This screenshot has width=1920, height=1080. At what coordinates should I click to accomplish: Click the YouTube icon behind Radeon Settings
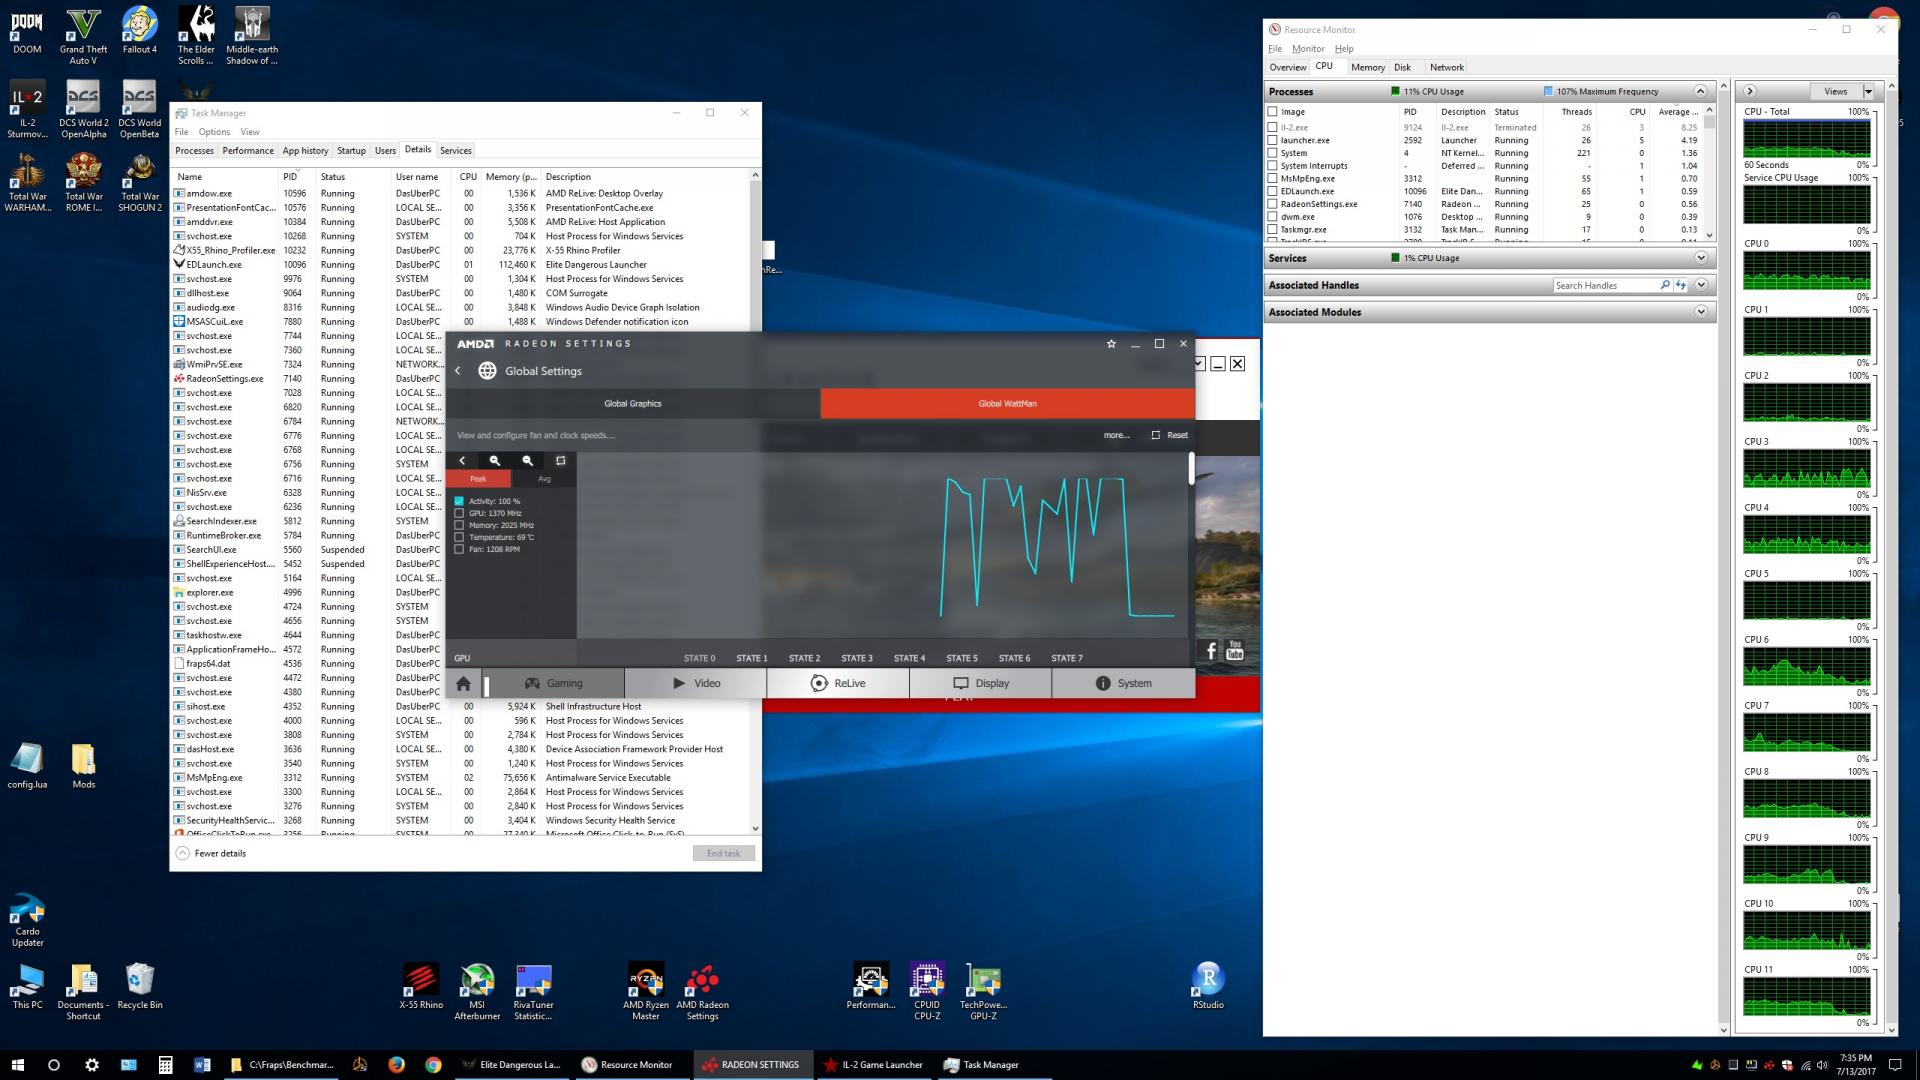tap(1235, 651)
